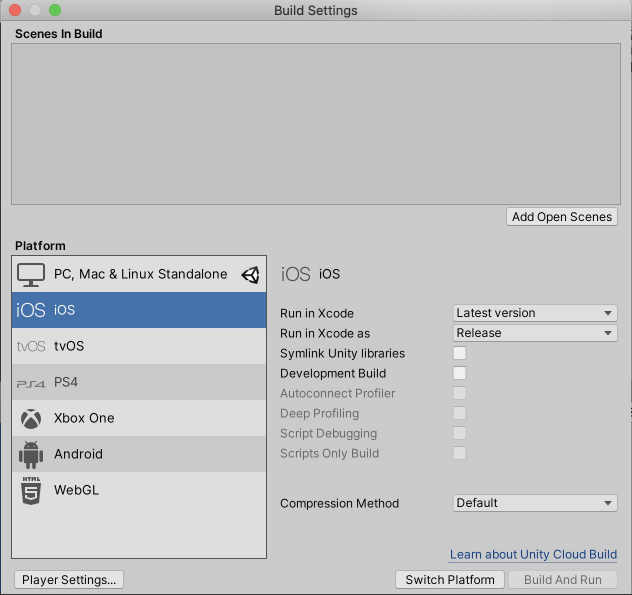Click the HTML5 WebGL icon
This screenshot has height=595, width=632.
pyautogui.click(x=31, y=490)
